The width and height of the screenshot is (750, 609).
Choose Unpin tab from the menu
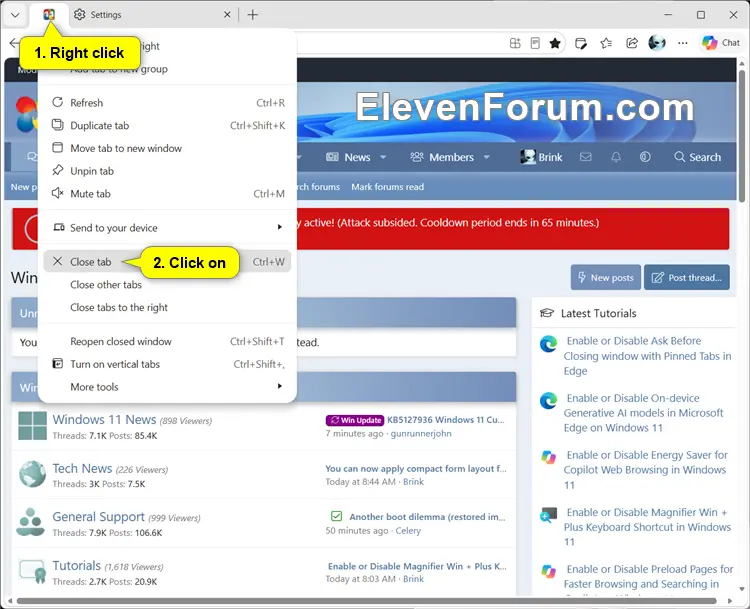click(x=167, y=171)
